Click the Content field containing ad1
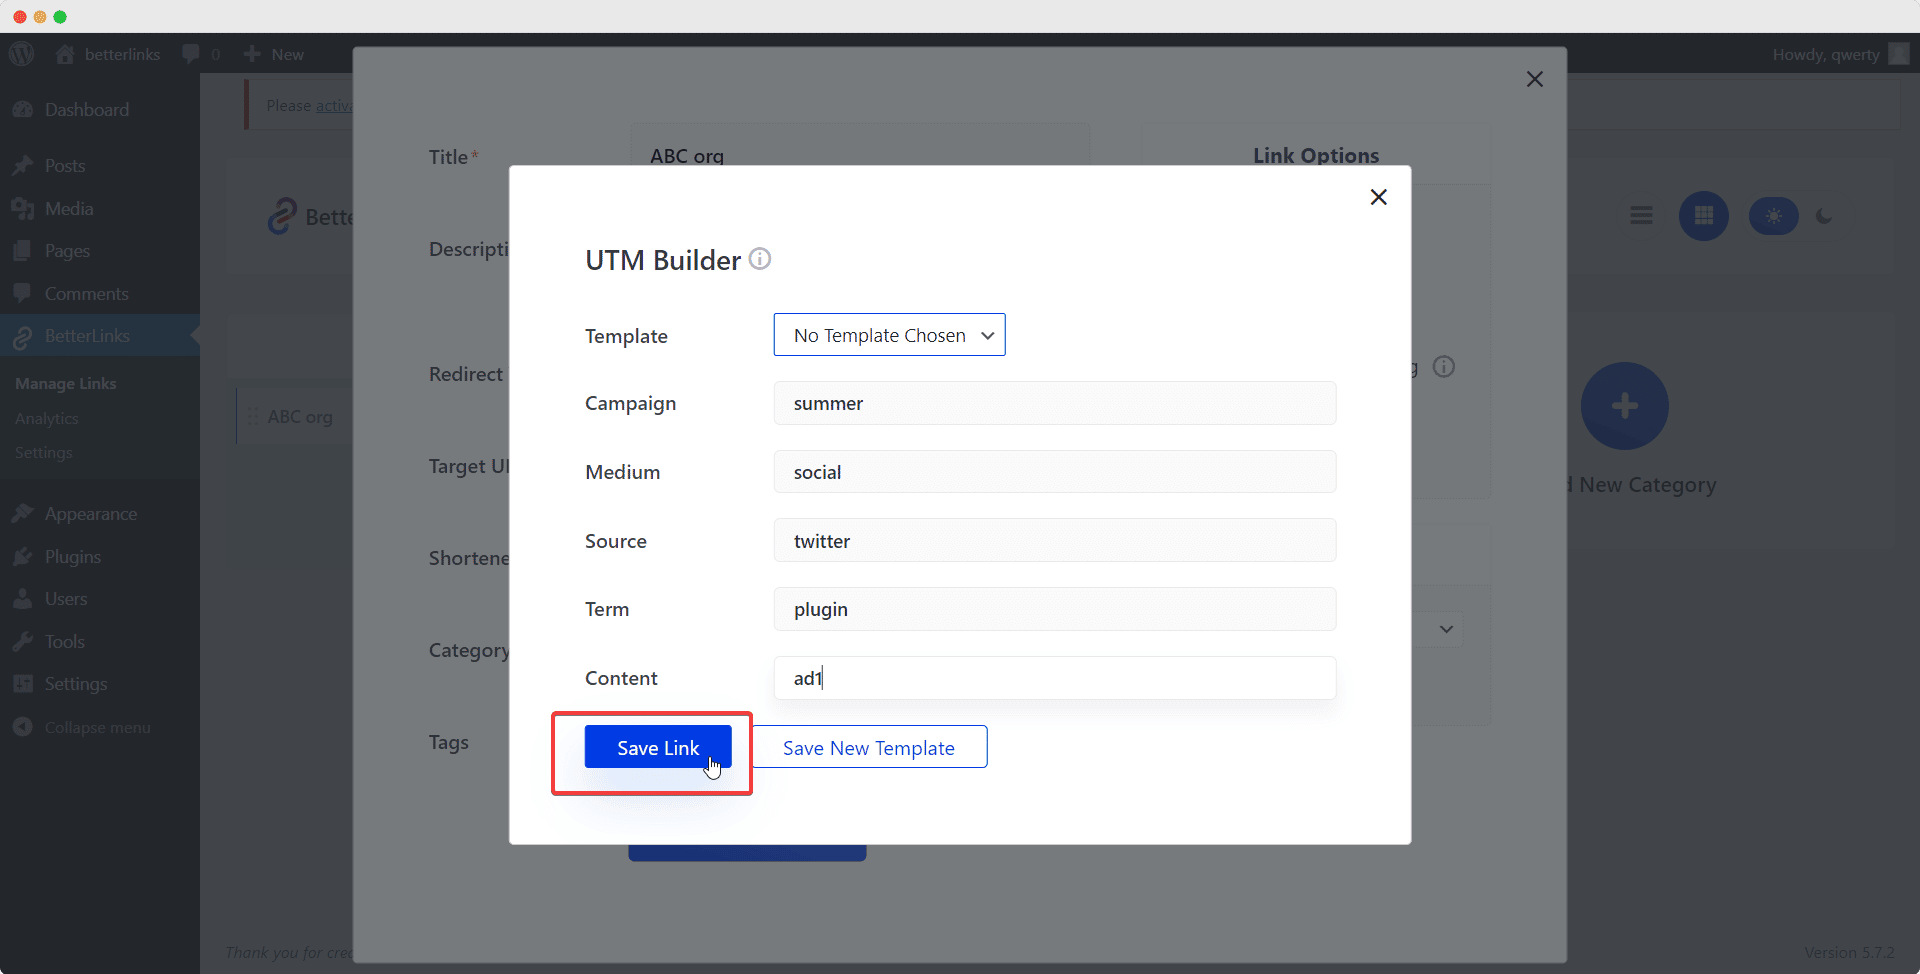Viewport: 1920px width, 974px height. [x=1054, y=677]
